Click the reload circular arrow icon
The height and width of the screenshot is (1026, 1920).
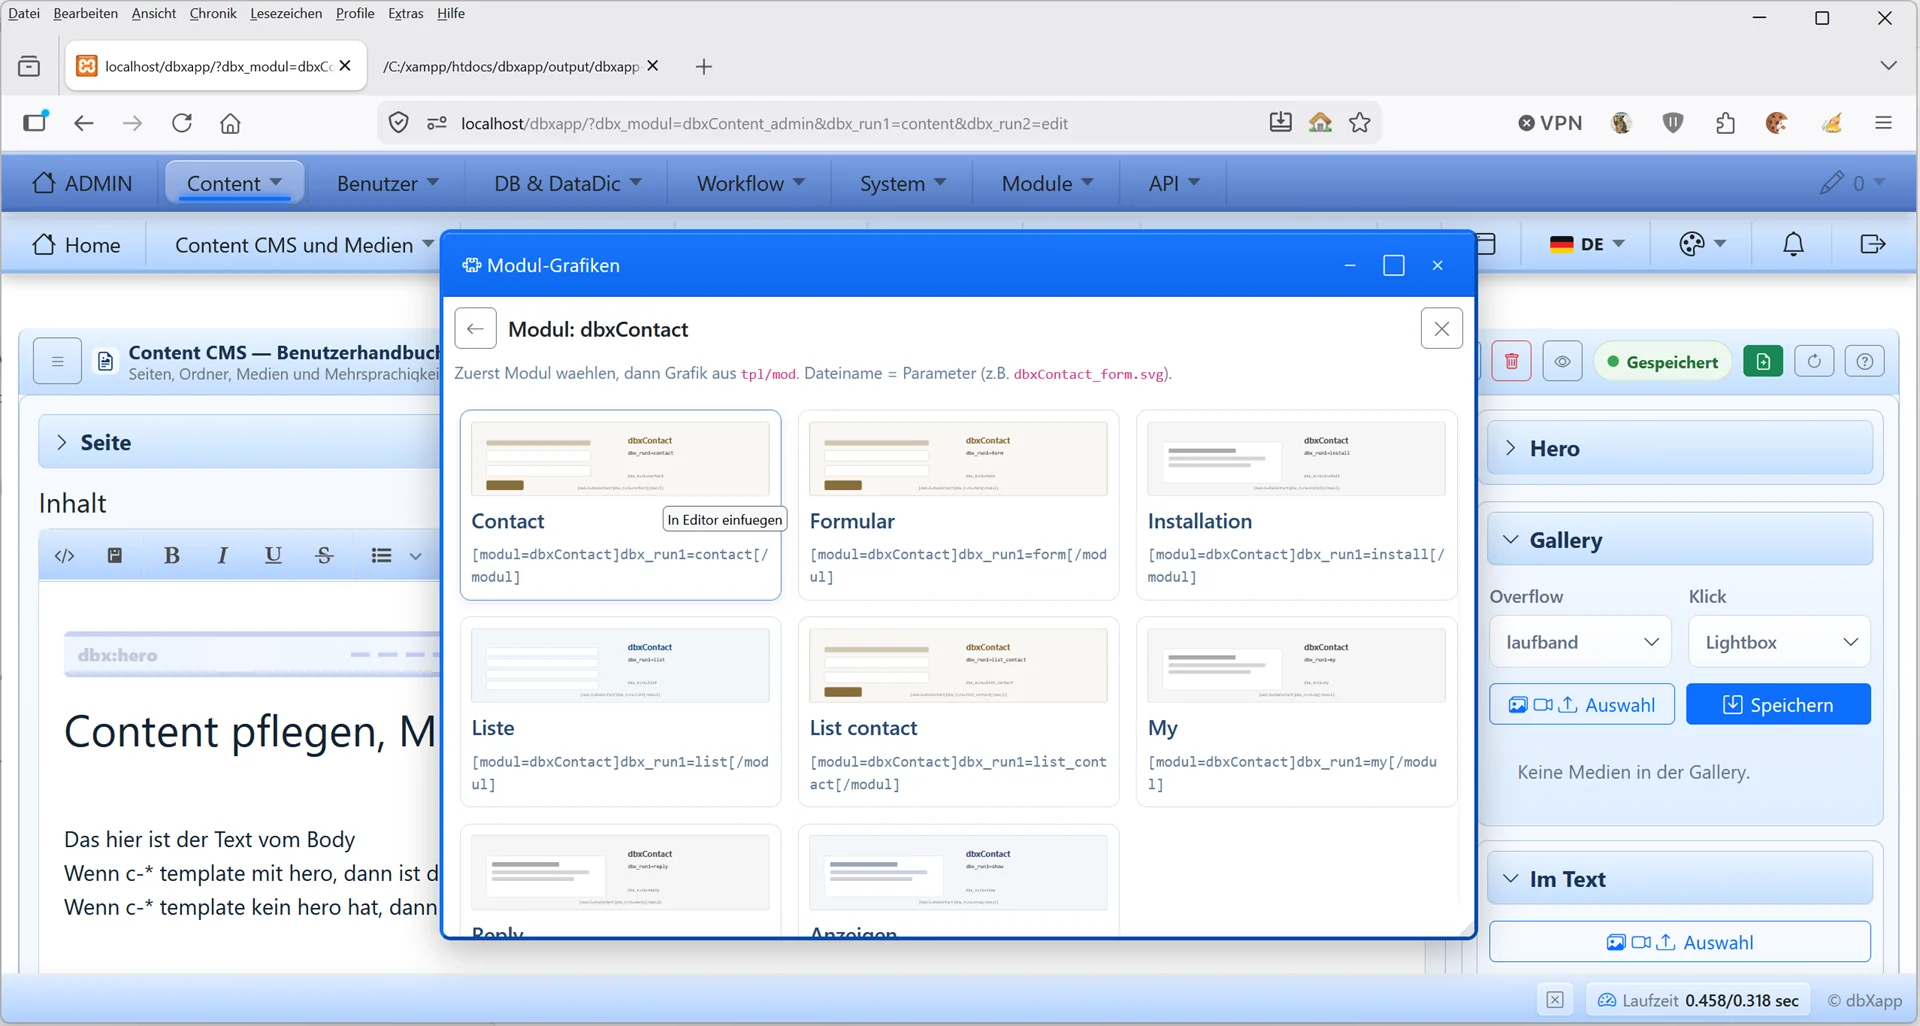tap(1814, 362)
